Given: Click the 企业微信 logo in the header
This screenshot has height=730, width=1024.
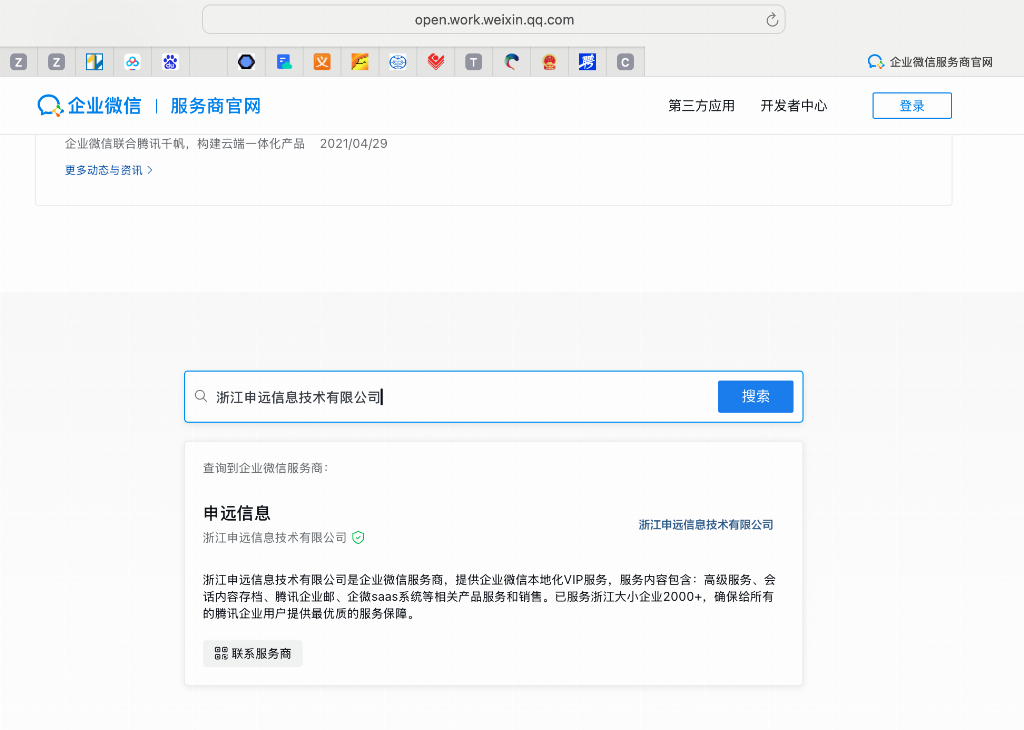Looking at the screenshot, I should (x=89, y=106).
